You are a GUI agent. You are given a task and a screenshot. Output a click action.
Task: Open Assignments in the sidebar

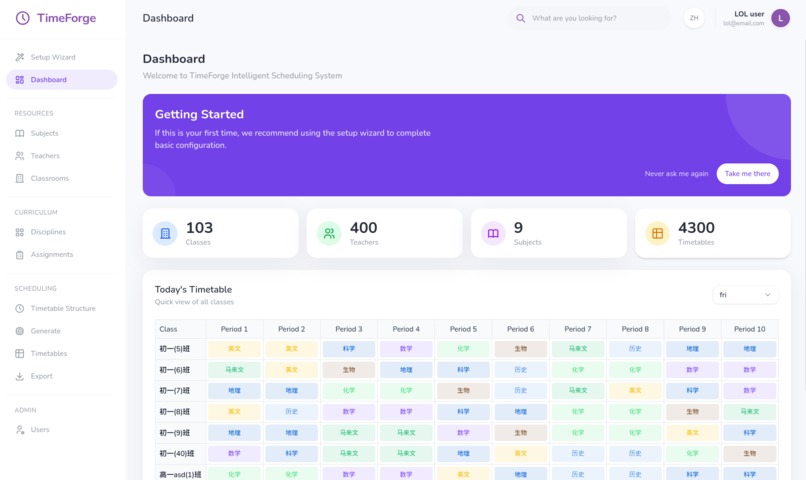[62, 255]
